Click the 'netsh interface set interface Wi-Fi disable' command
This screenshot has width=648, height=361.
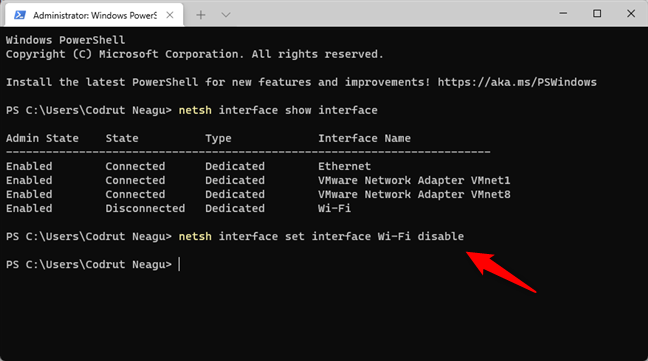(x=321, y=237)
